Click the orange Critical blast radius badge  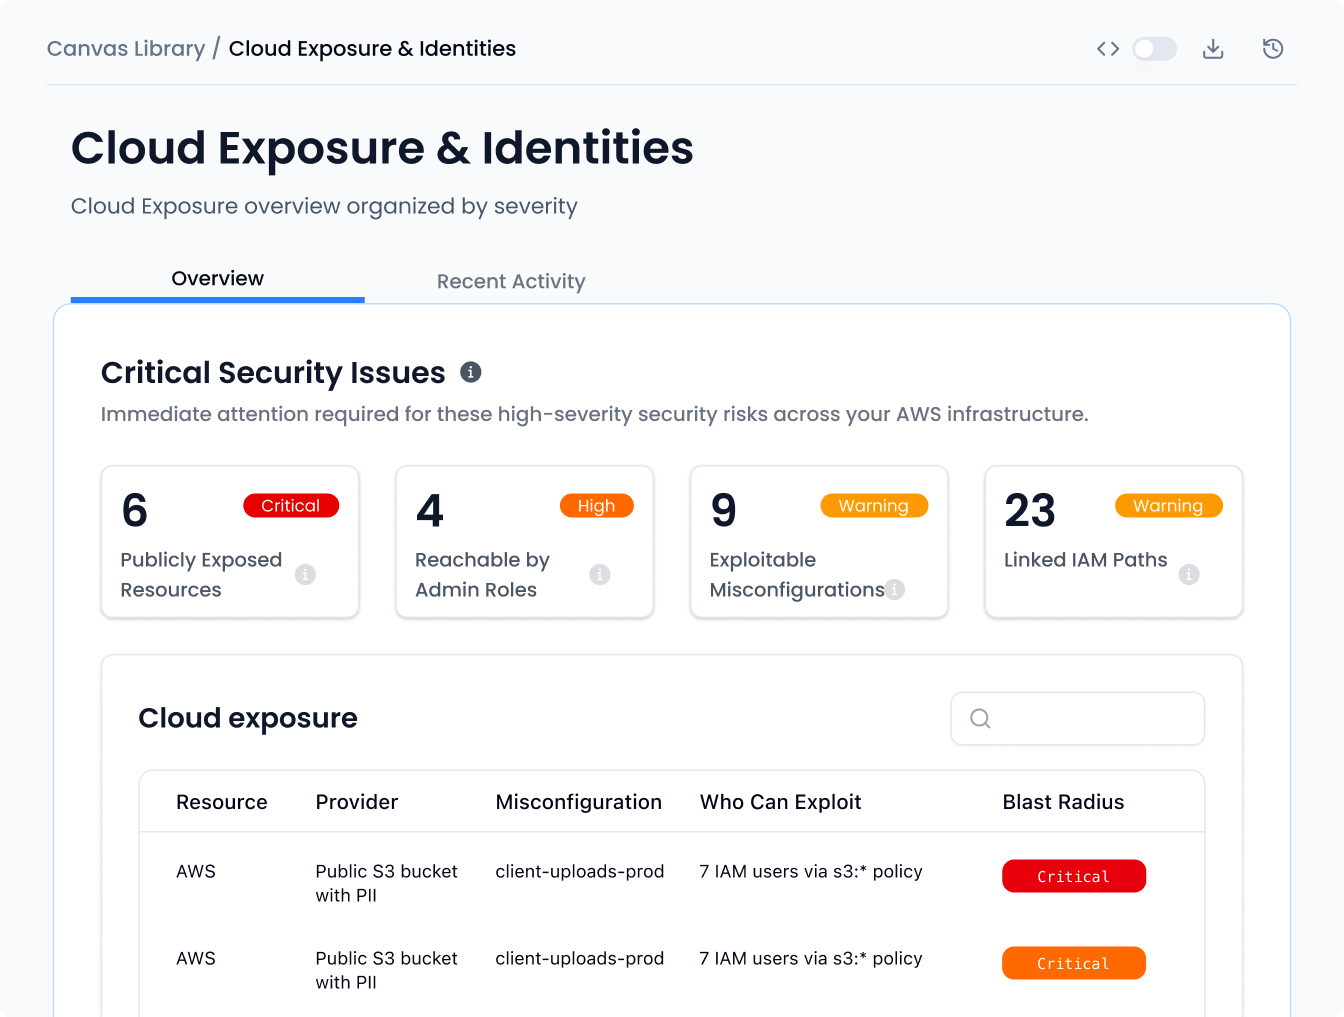[x=1074, y=962]
